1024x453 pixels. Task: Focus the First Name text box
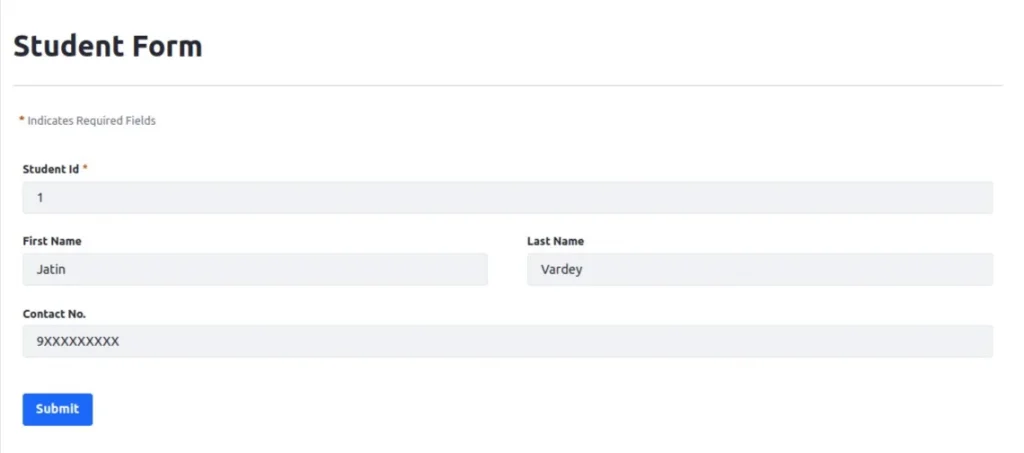[255, 269]
